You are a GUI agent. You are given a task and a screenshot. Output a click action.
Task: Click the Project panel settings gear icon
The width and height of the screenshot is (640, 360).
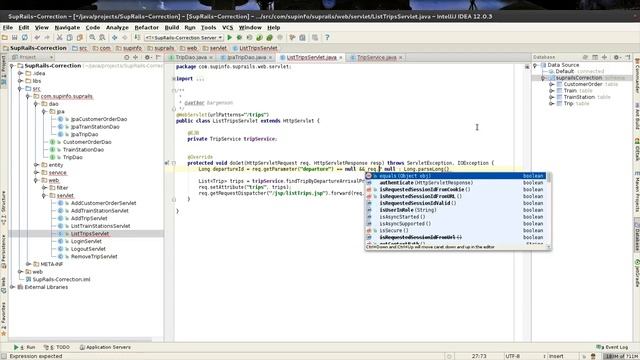tap(148, 58)
